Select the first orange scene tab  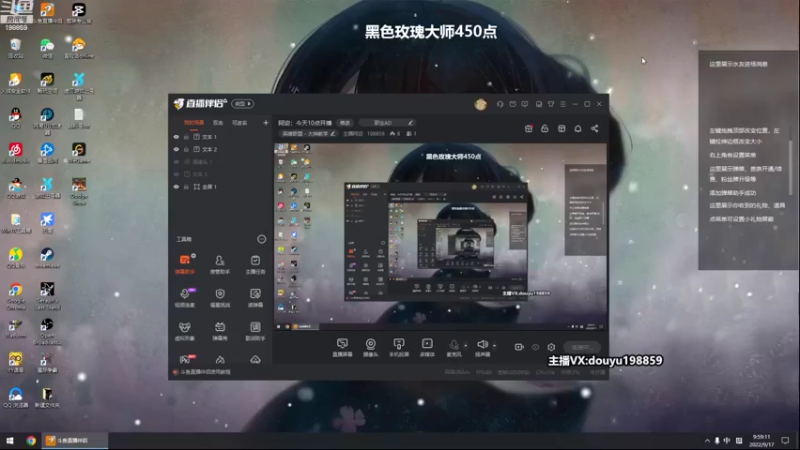coord(194,123)
